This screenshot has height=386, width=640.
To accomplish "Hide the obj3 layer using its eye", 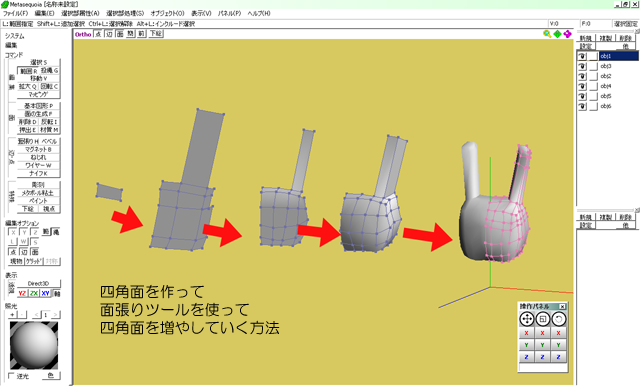I will pyautogui.click(x=582, y=66).
